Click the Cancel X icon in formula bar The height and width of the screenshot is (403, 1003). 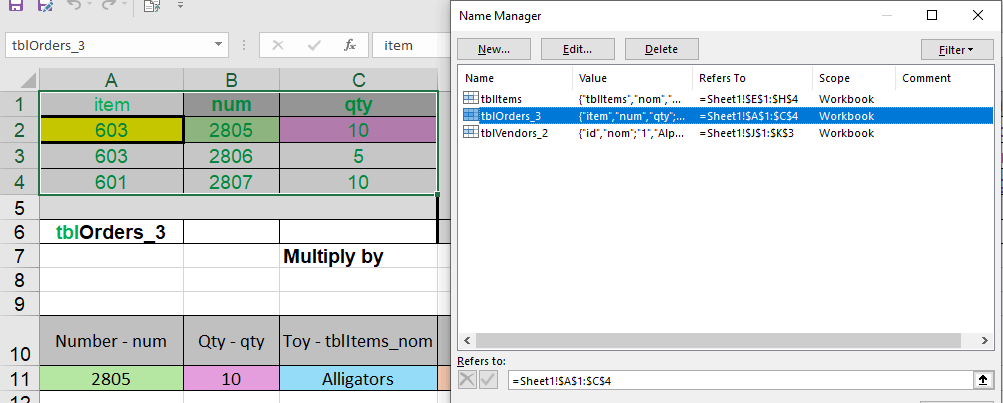(278, 45)
